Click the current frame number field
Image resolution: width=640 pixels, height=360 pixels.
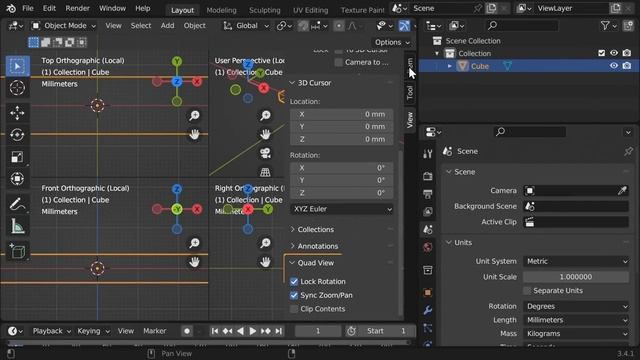318,331
